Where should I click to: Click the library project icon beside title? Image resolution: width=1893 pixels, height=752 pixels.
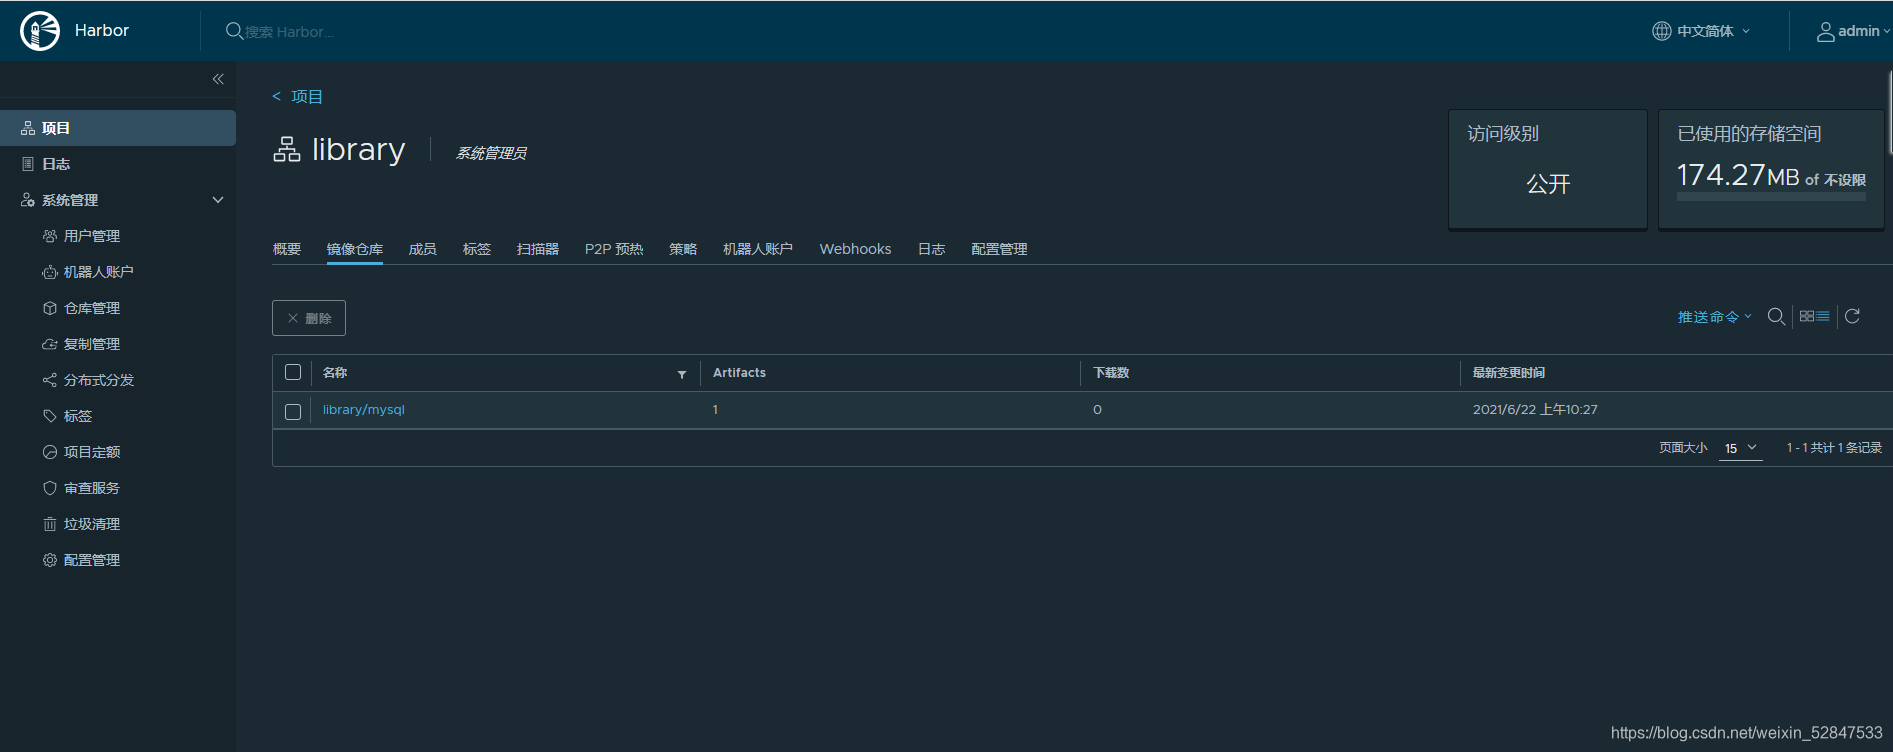pyautogui.click(x=287, y=149)
